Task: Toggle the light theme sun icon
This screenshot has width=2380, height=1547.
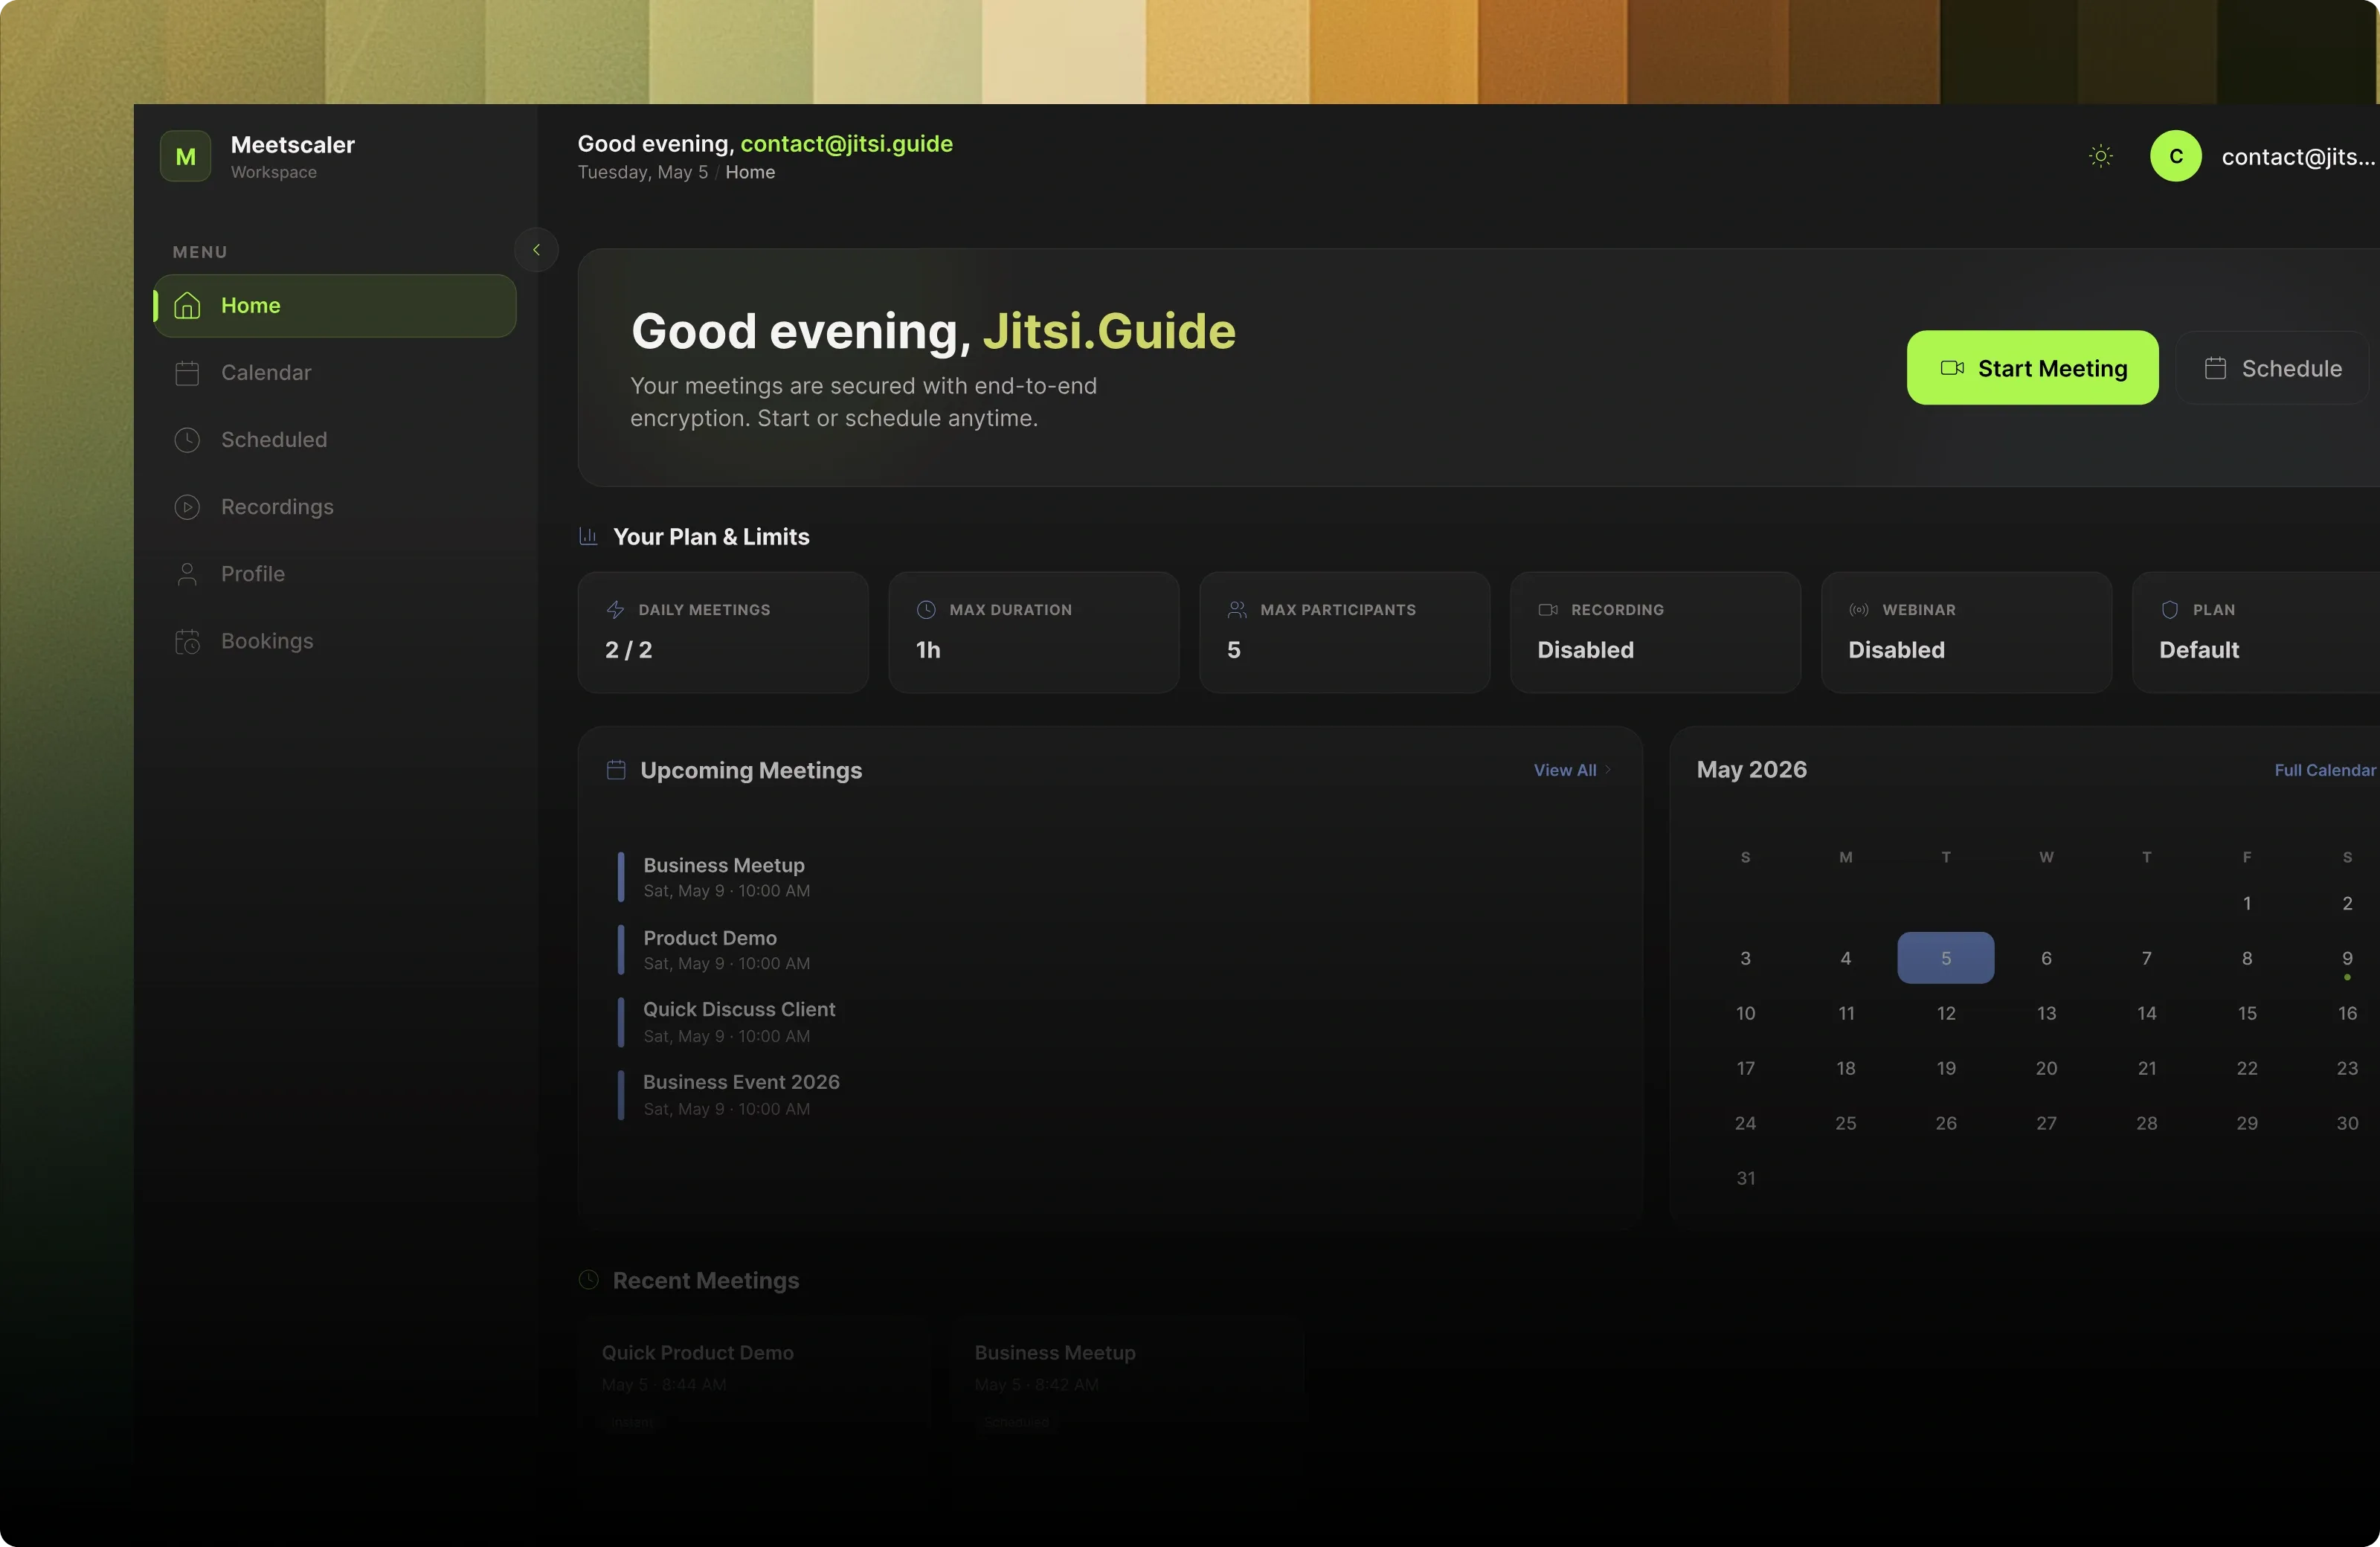Action: click(2101, 156)
